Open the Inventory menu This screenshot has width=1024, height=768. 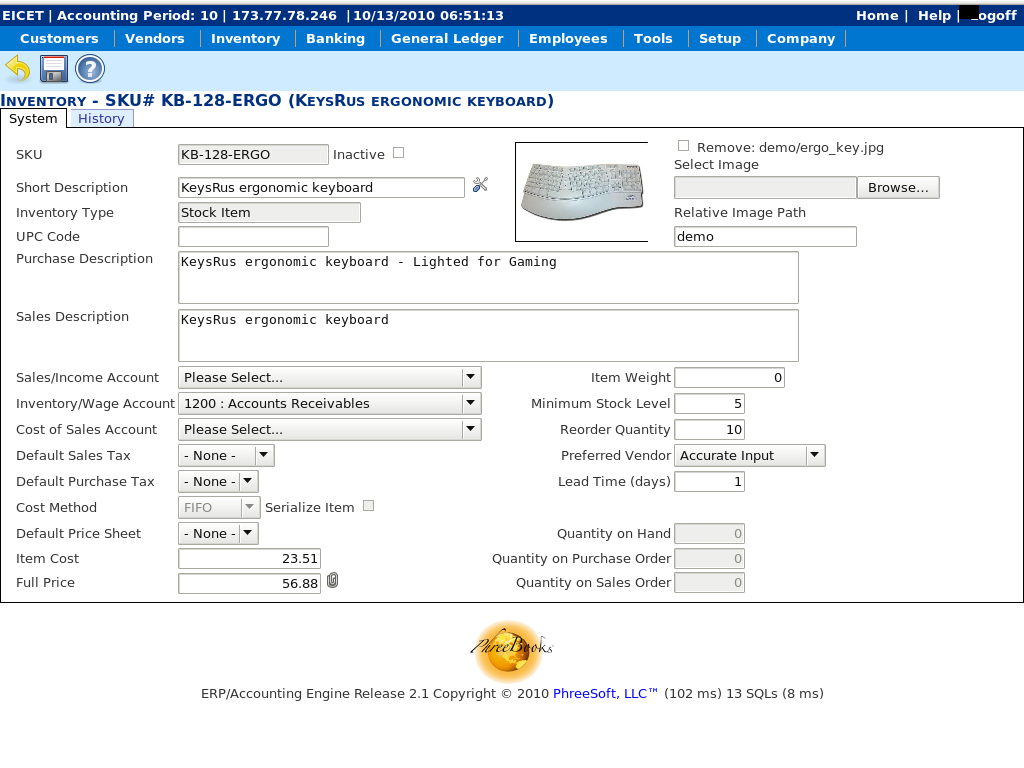[x=246, y=39]
